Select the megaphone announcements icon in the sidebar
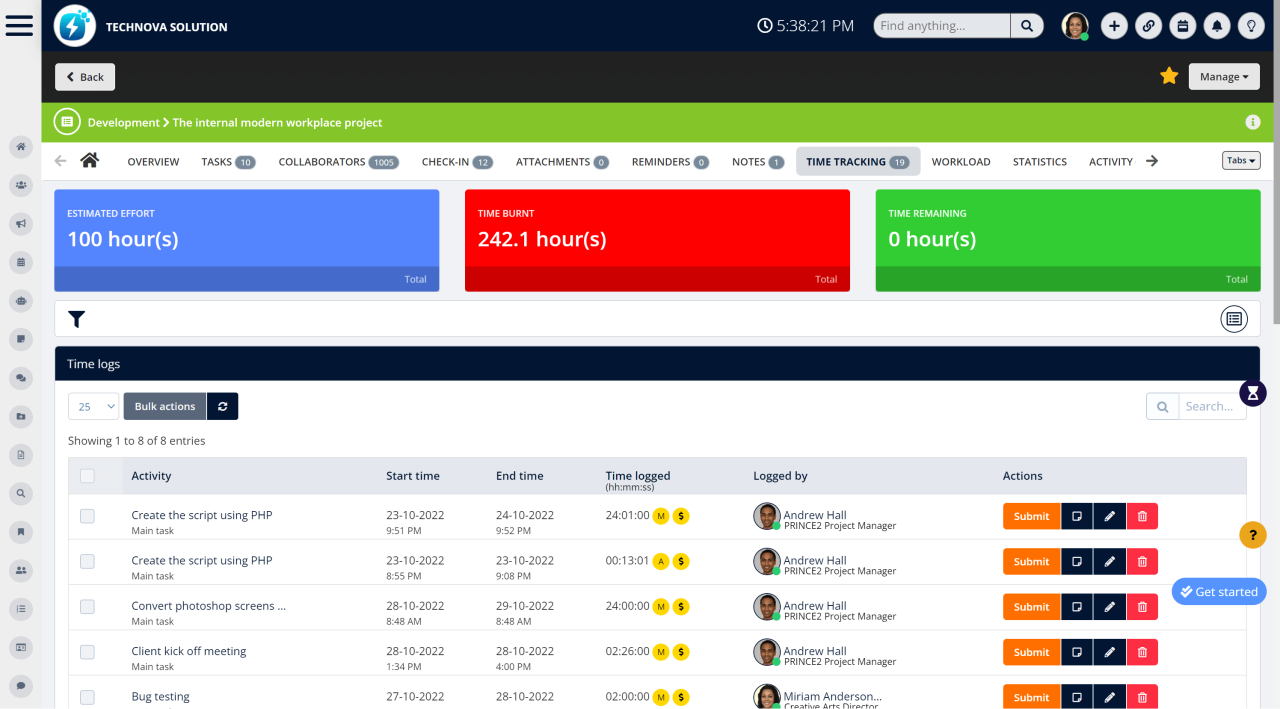Image resolution: width=1280 pixels, height=709 pixels. [21, 223]
